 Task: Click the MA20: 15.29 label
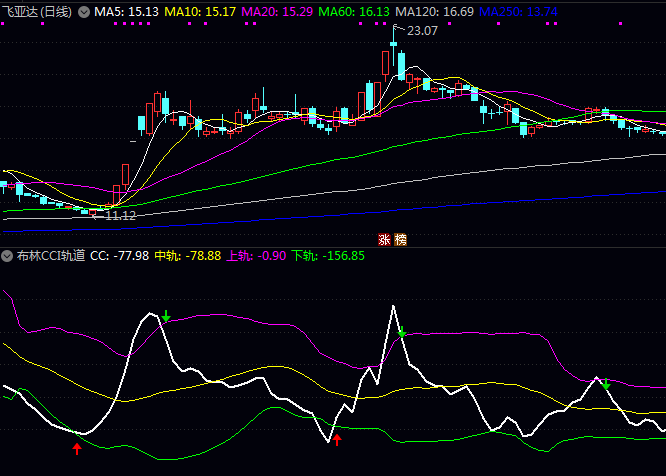coord(277,12)
